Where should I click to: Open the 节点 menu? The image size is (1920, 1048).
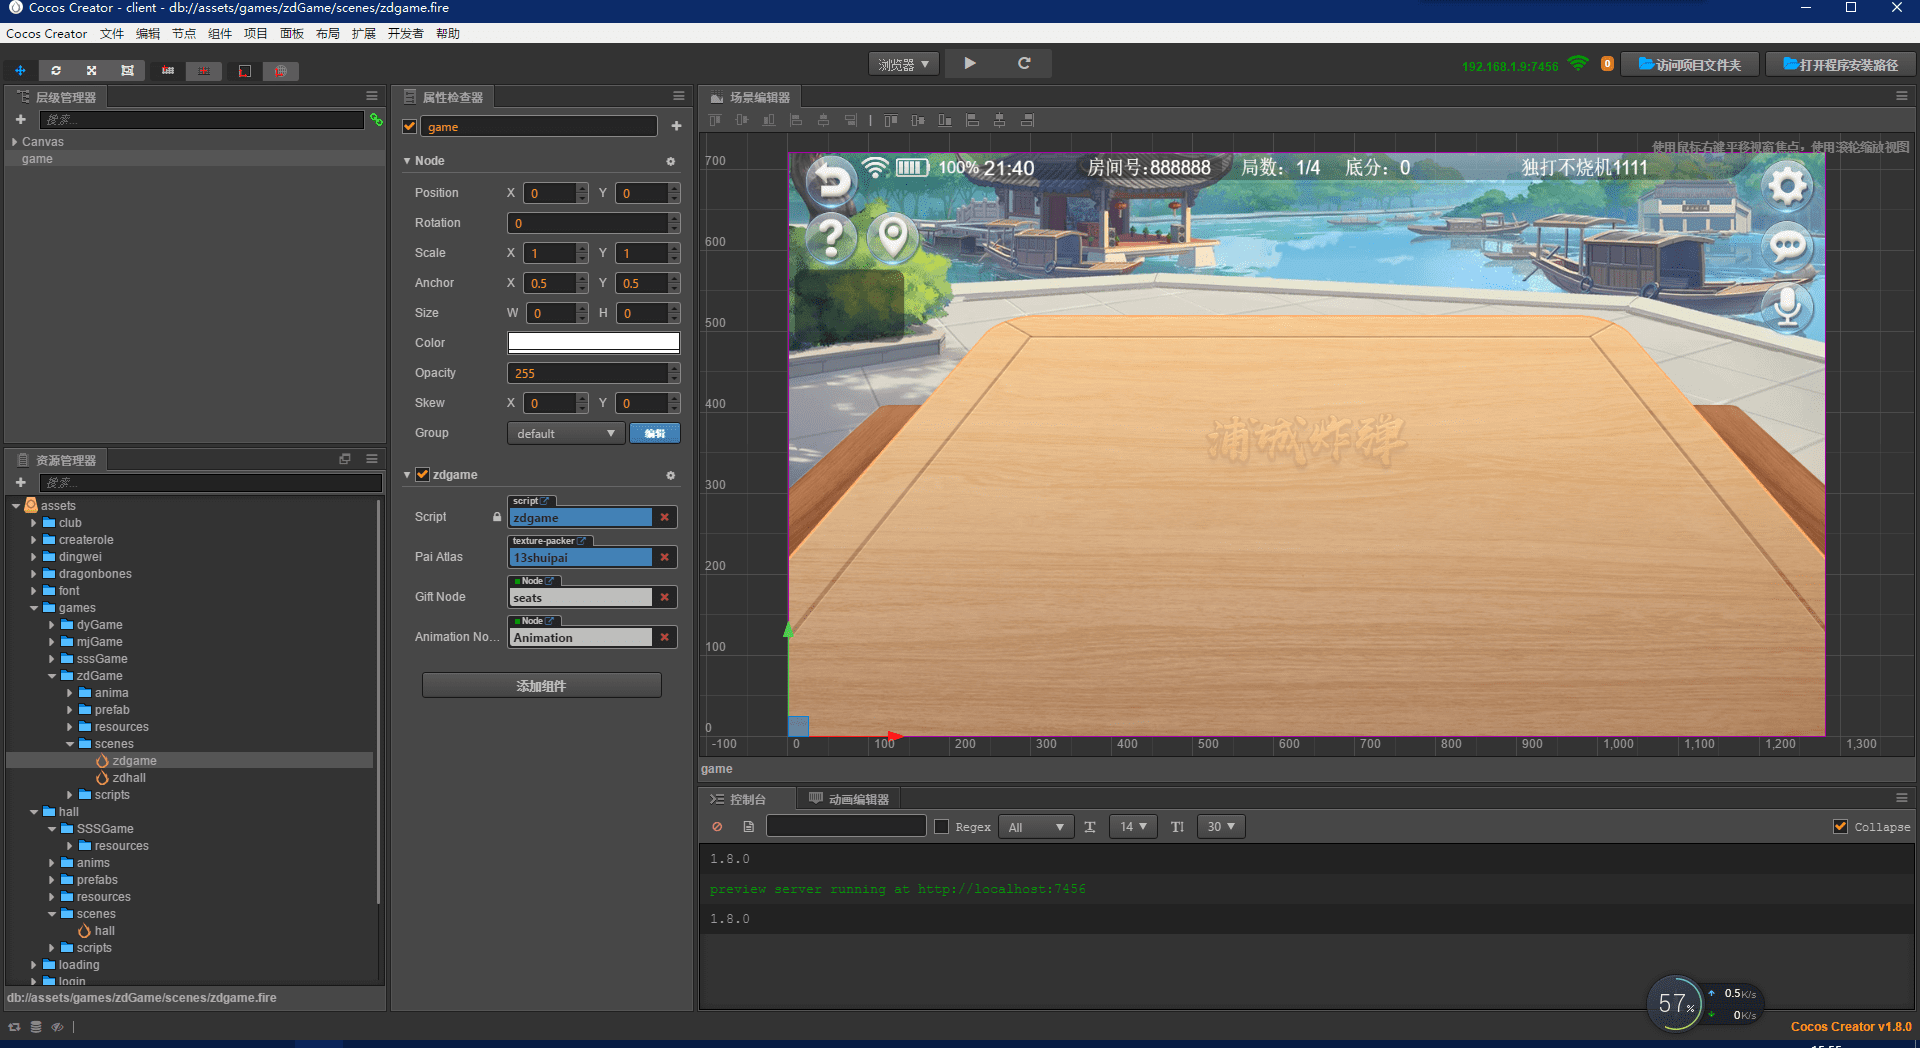[184, 34]
